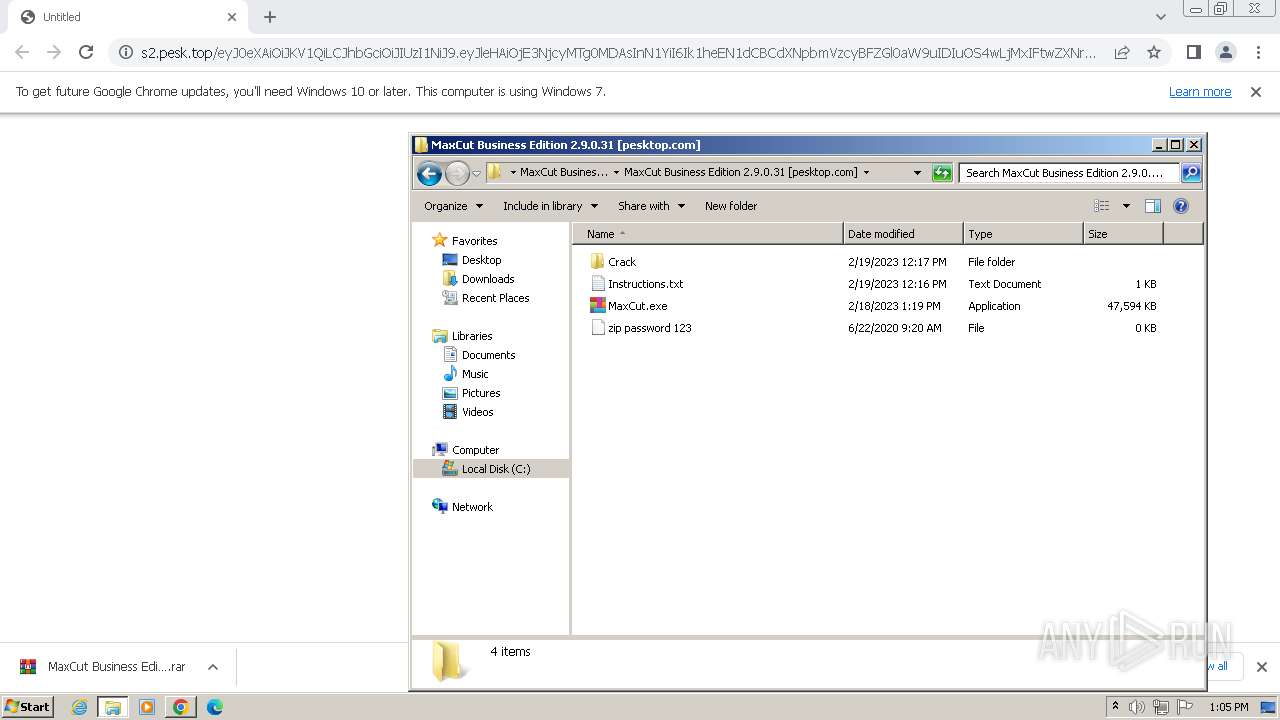1280x720 pixels.
Task: Click the search magnifier icon in Explorer
Action: (1191, 173)
